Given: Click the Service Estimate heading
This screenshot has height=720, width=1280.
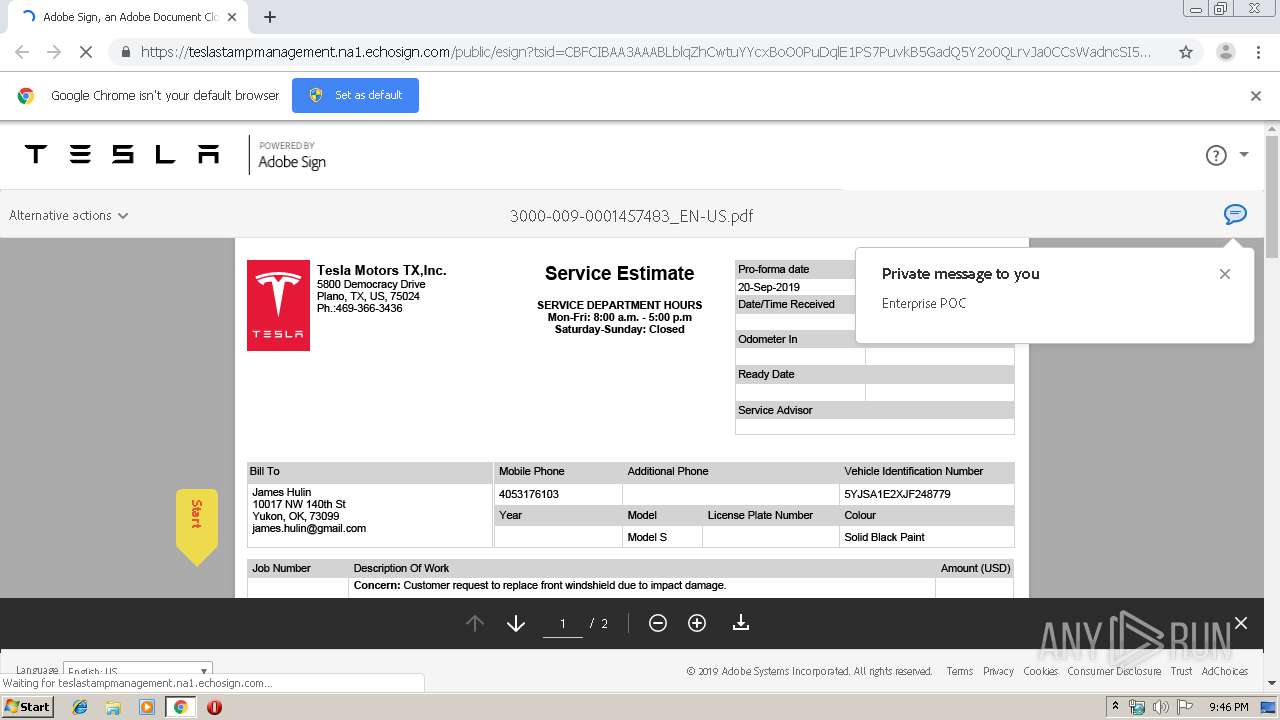Looking at the screenshot, I should [619, 273].
